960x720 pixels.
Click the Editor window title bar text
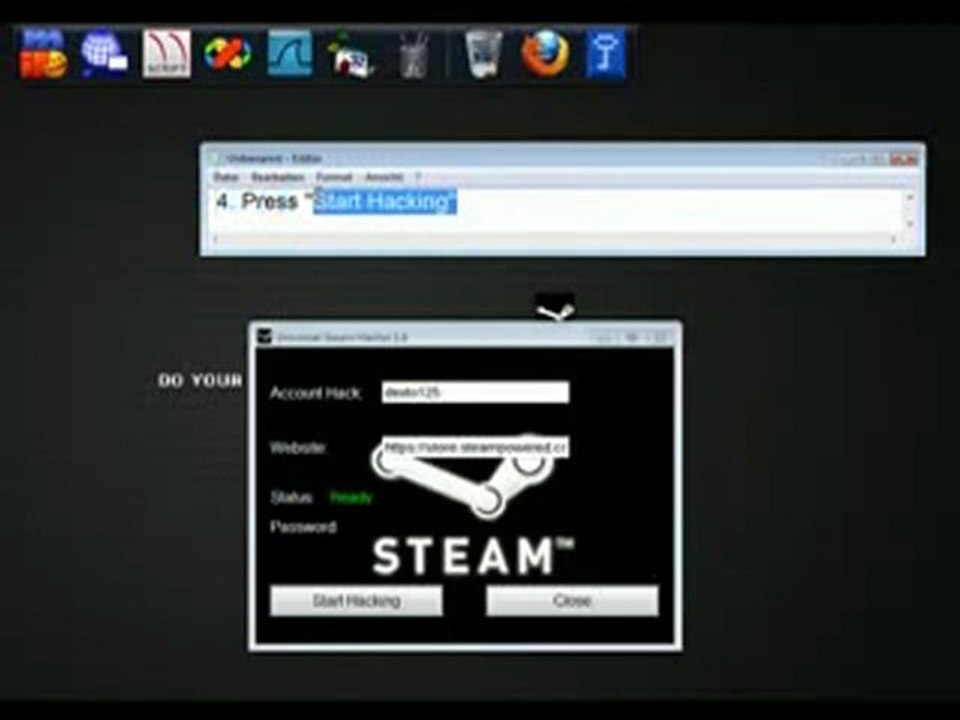click(274, 159)
